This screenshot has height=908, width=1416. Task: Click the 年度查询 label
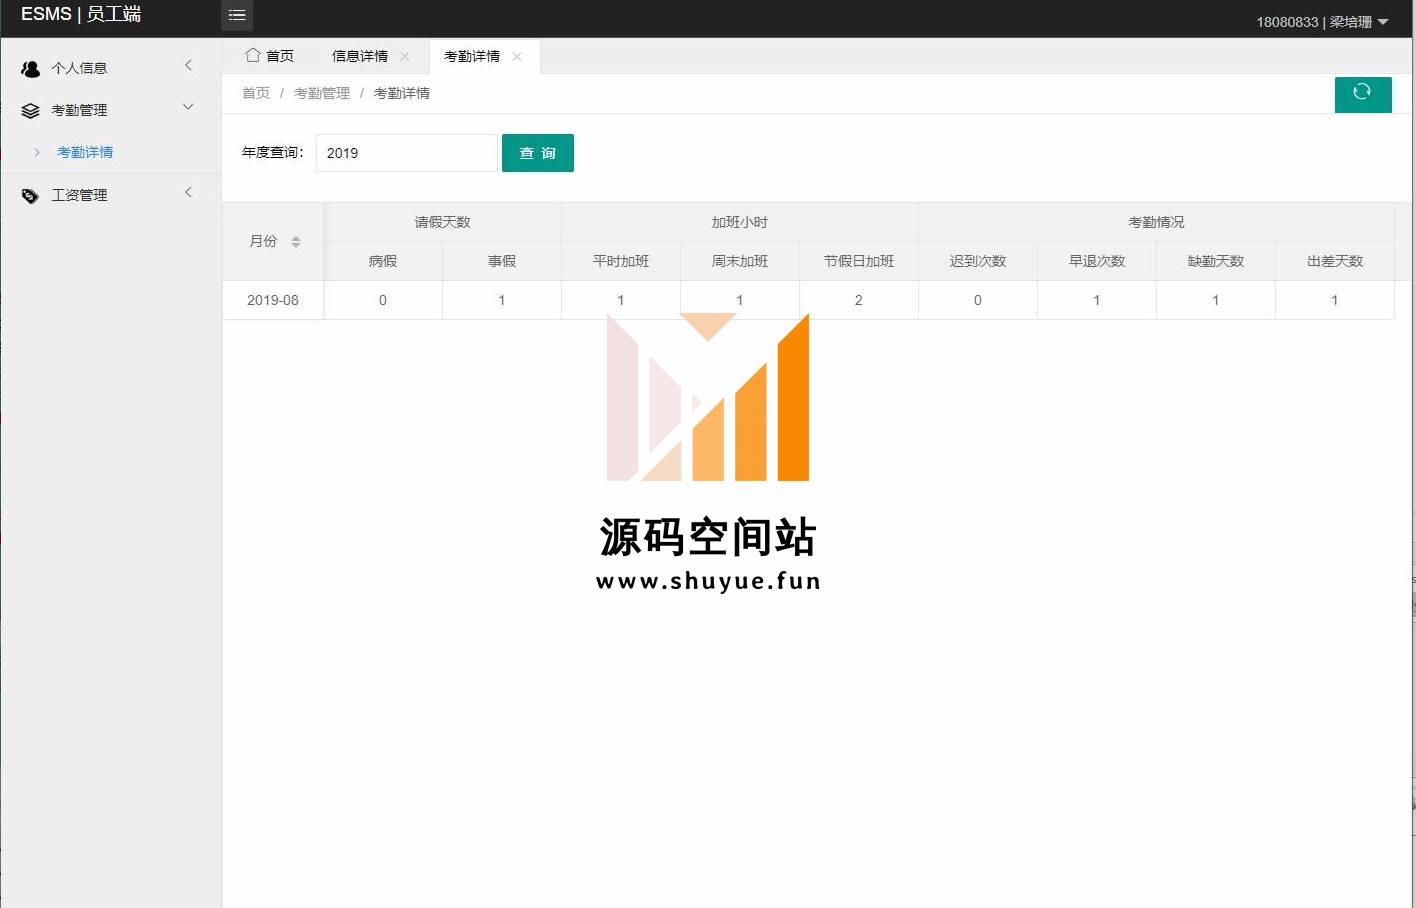pos(273,152)
